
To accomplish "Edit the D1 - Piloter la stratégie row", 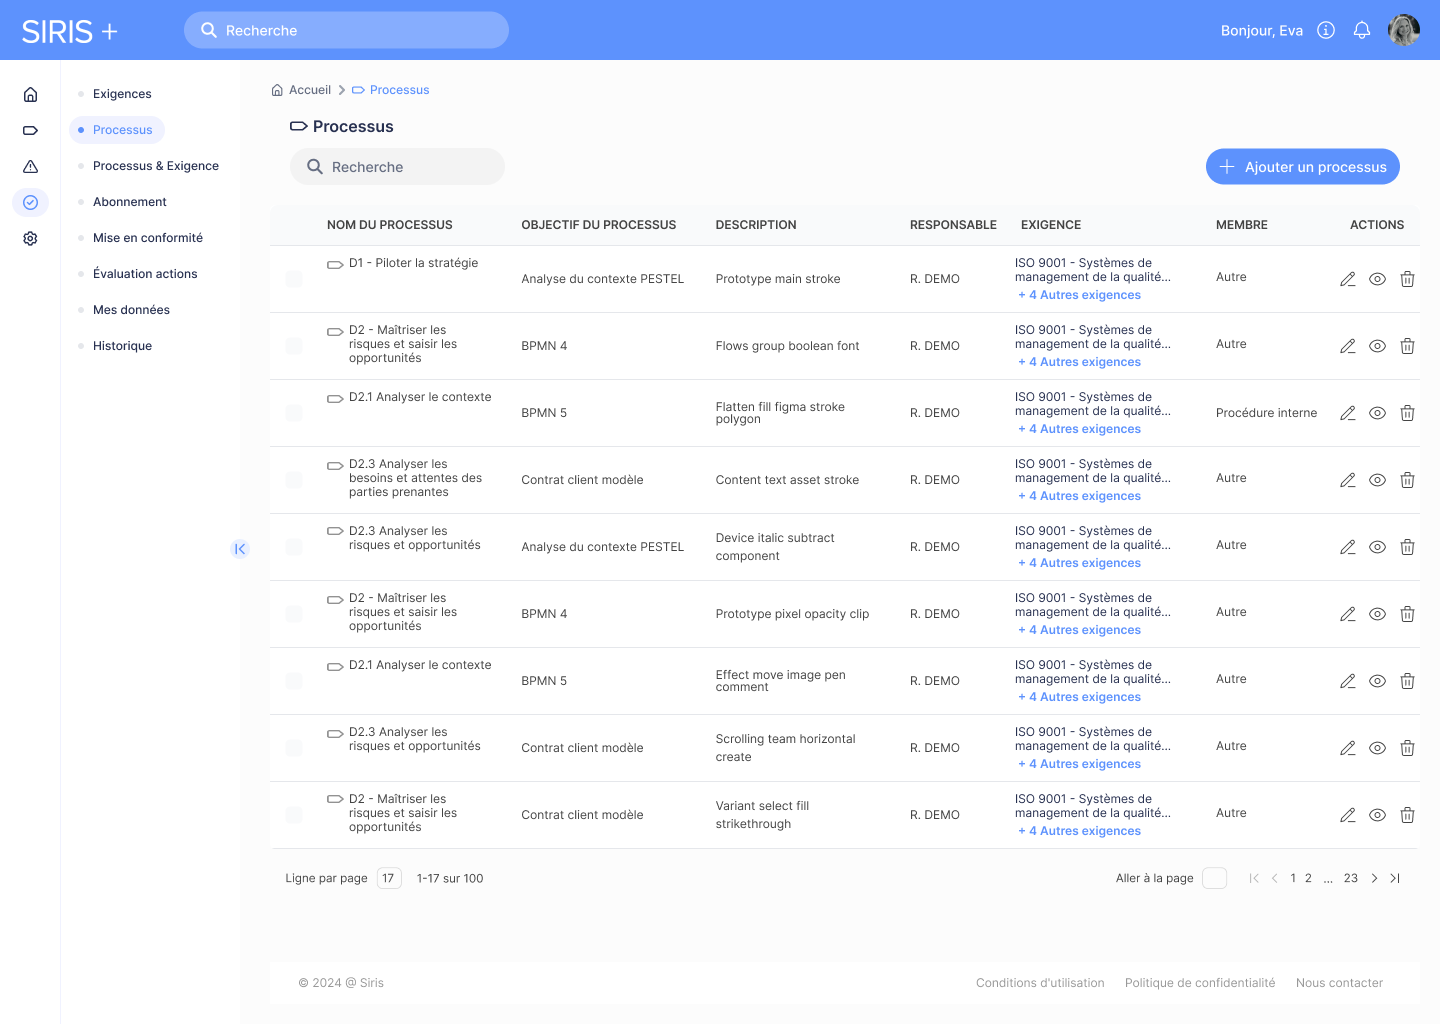I will coord(1347,279).
